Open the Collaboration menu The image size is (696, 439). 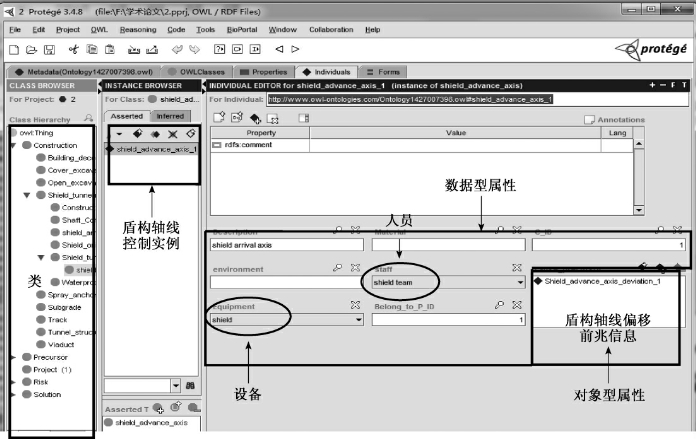point(331,30)
